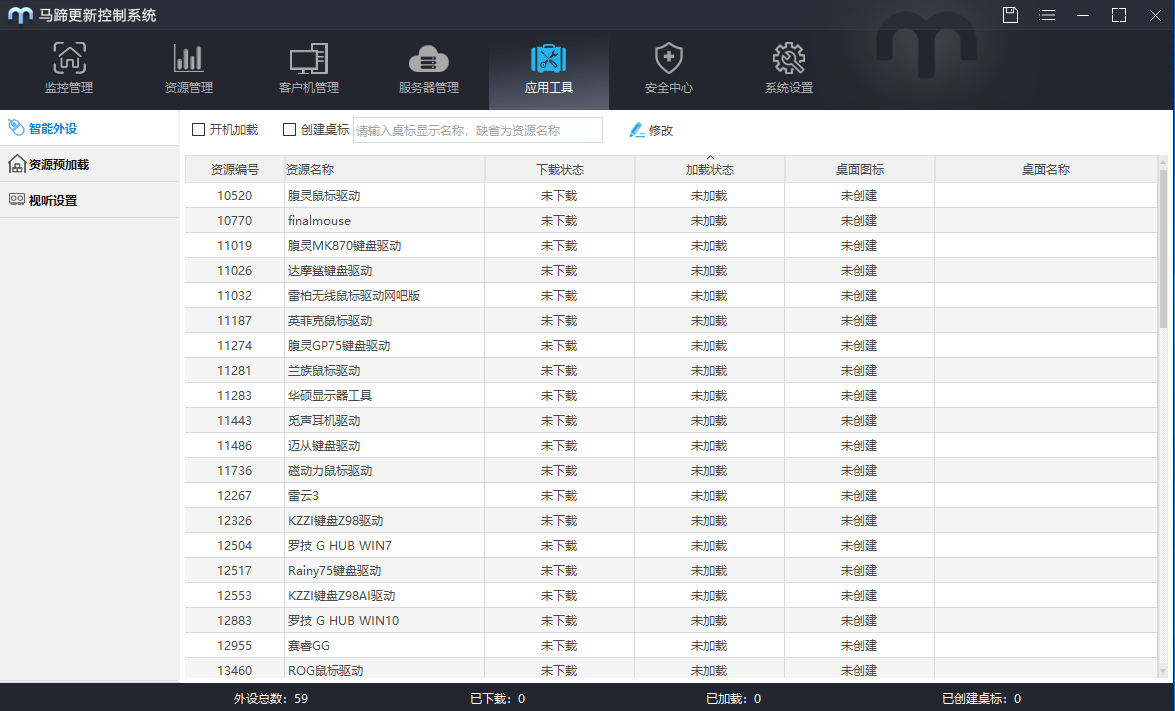This screenshot has width=1175, height=711.
Task: Click the 修改 button label
Action: tap(661, 130)
